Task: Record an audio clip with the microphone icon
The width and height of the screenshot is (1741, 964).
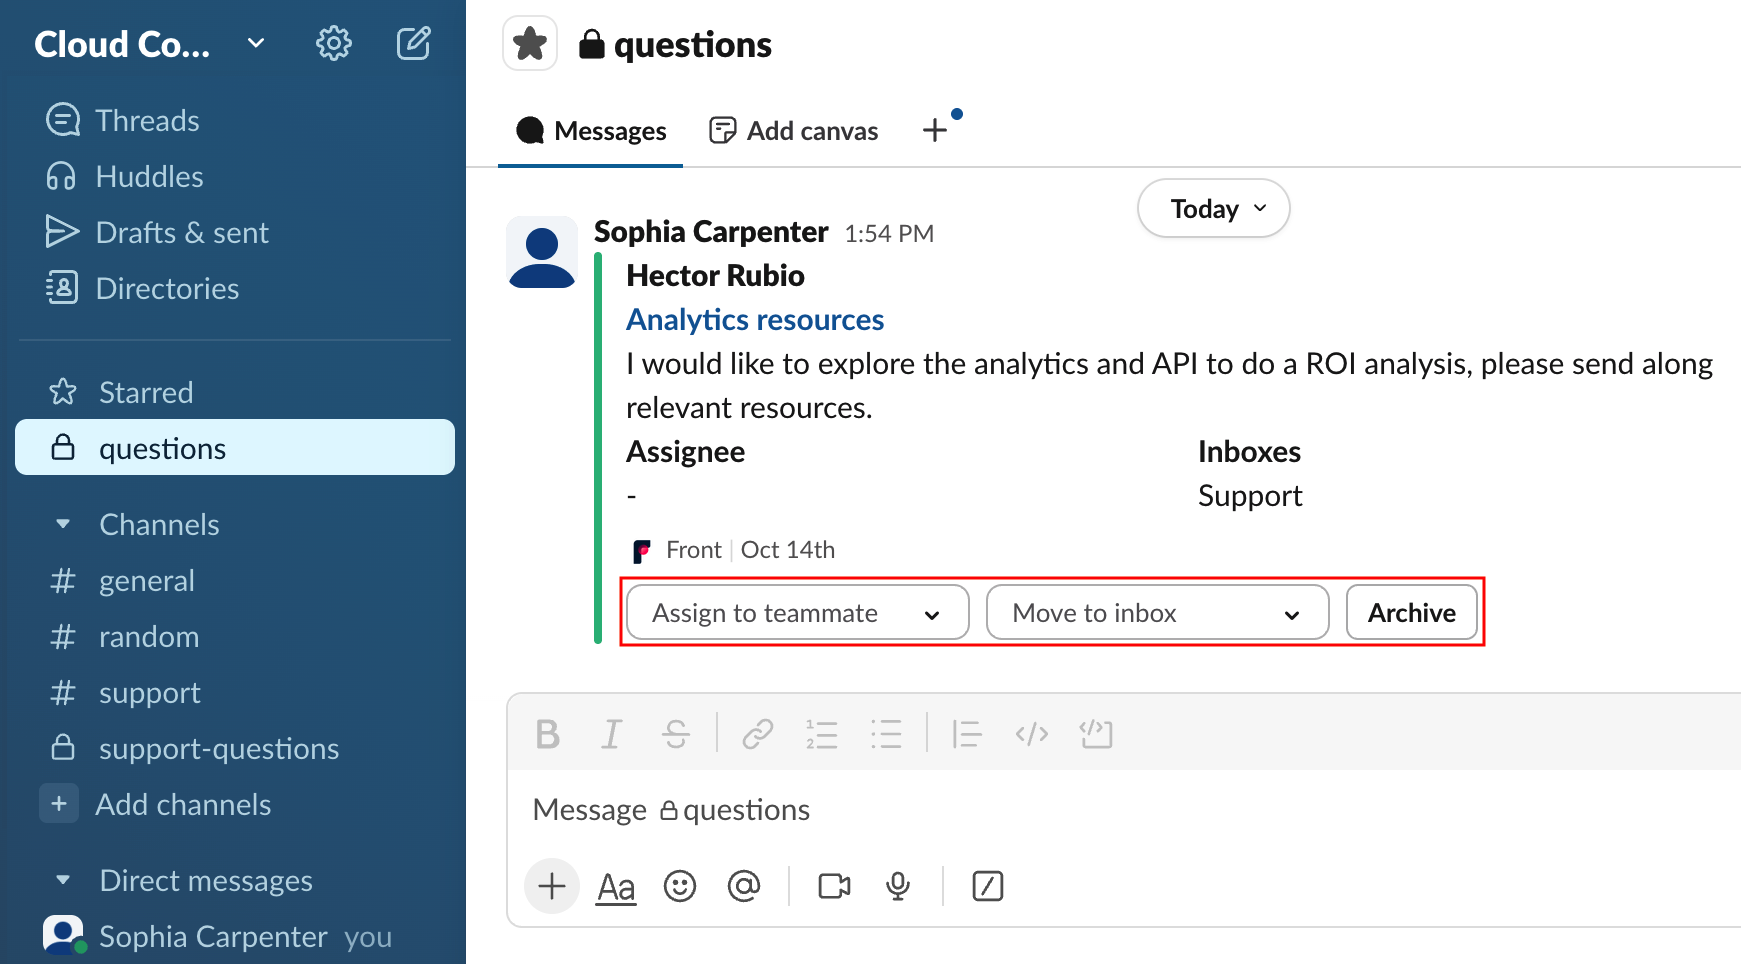Action: tap(898, 886)
